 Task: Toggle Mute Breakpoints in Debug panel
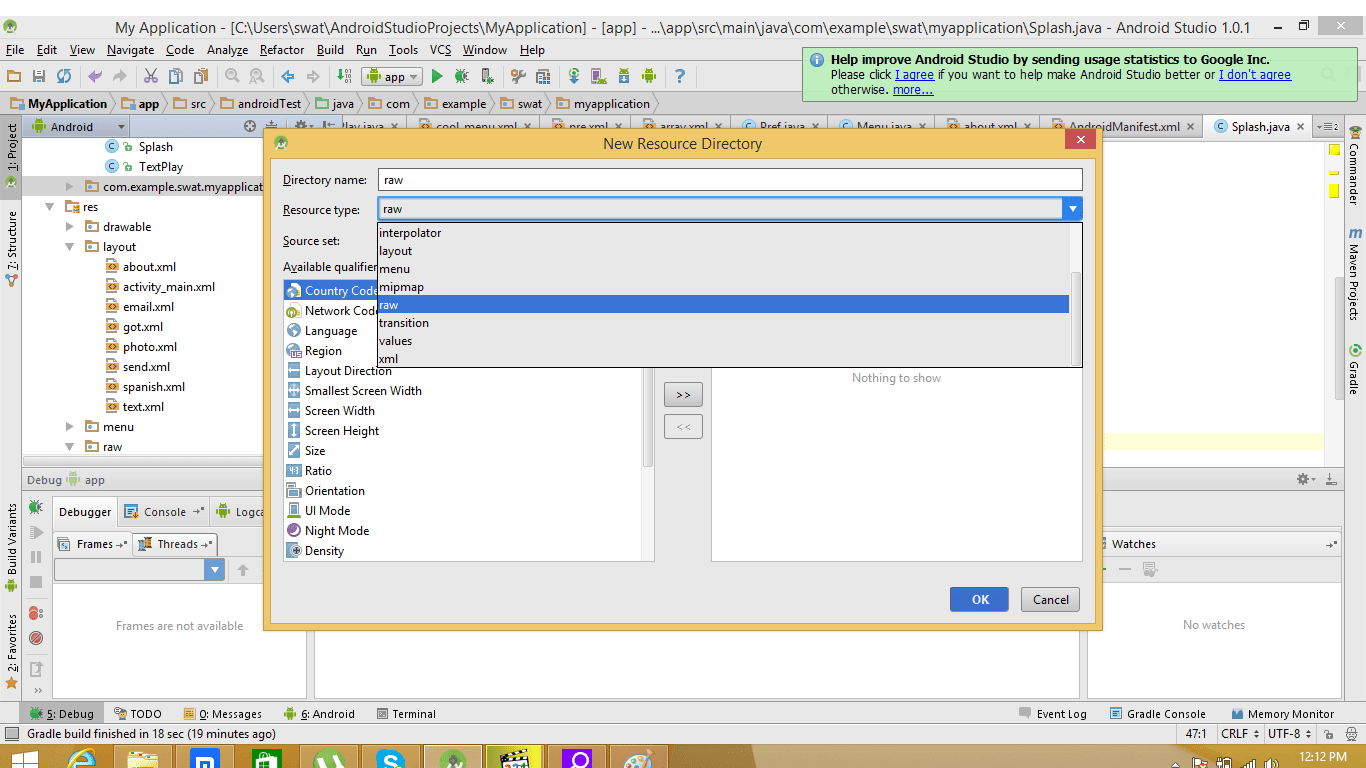coord(36,638)
